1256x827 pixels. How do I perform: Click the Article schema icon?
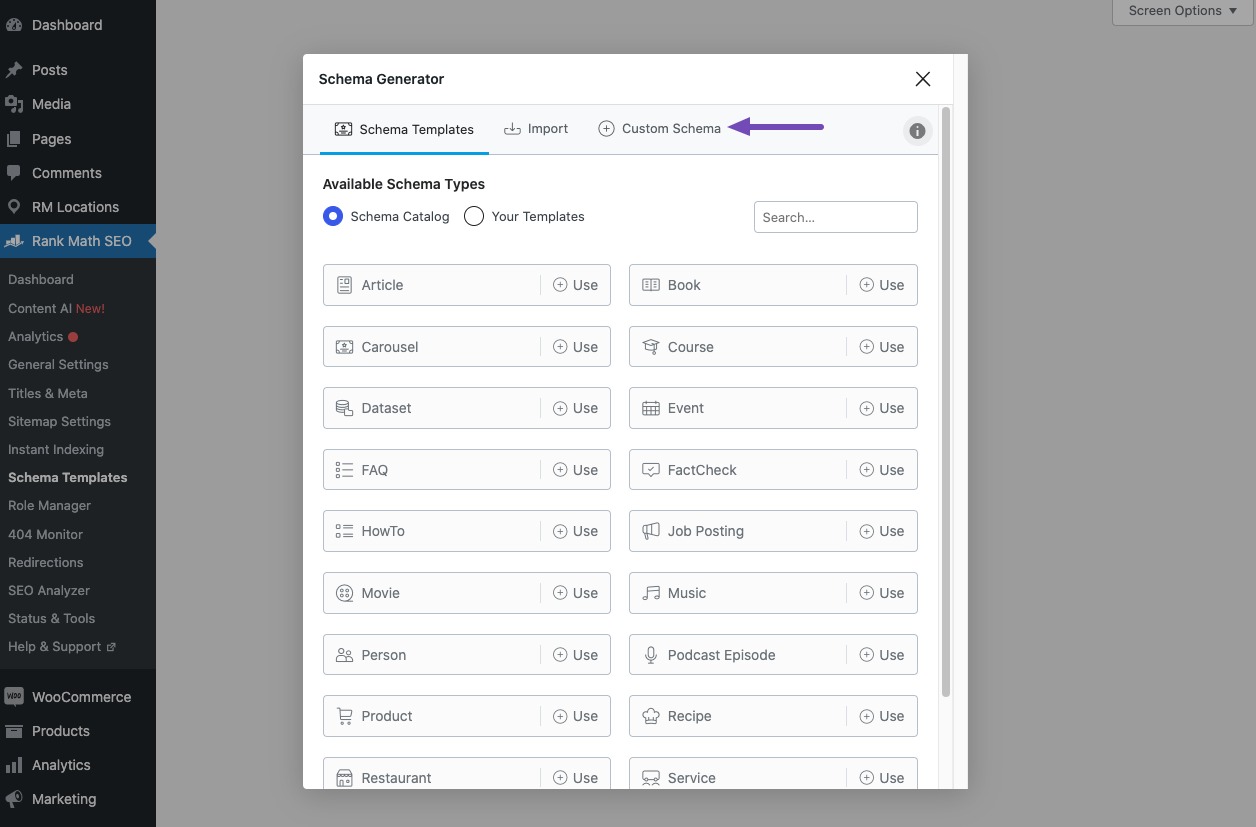pyautogui.click(x=344, y=285)
